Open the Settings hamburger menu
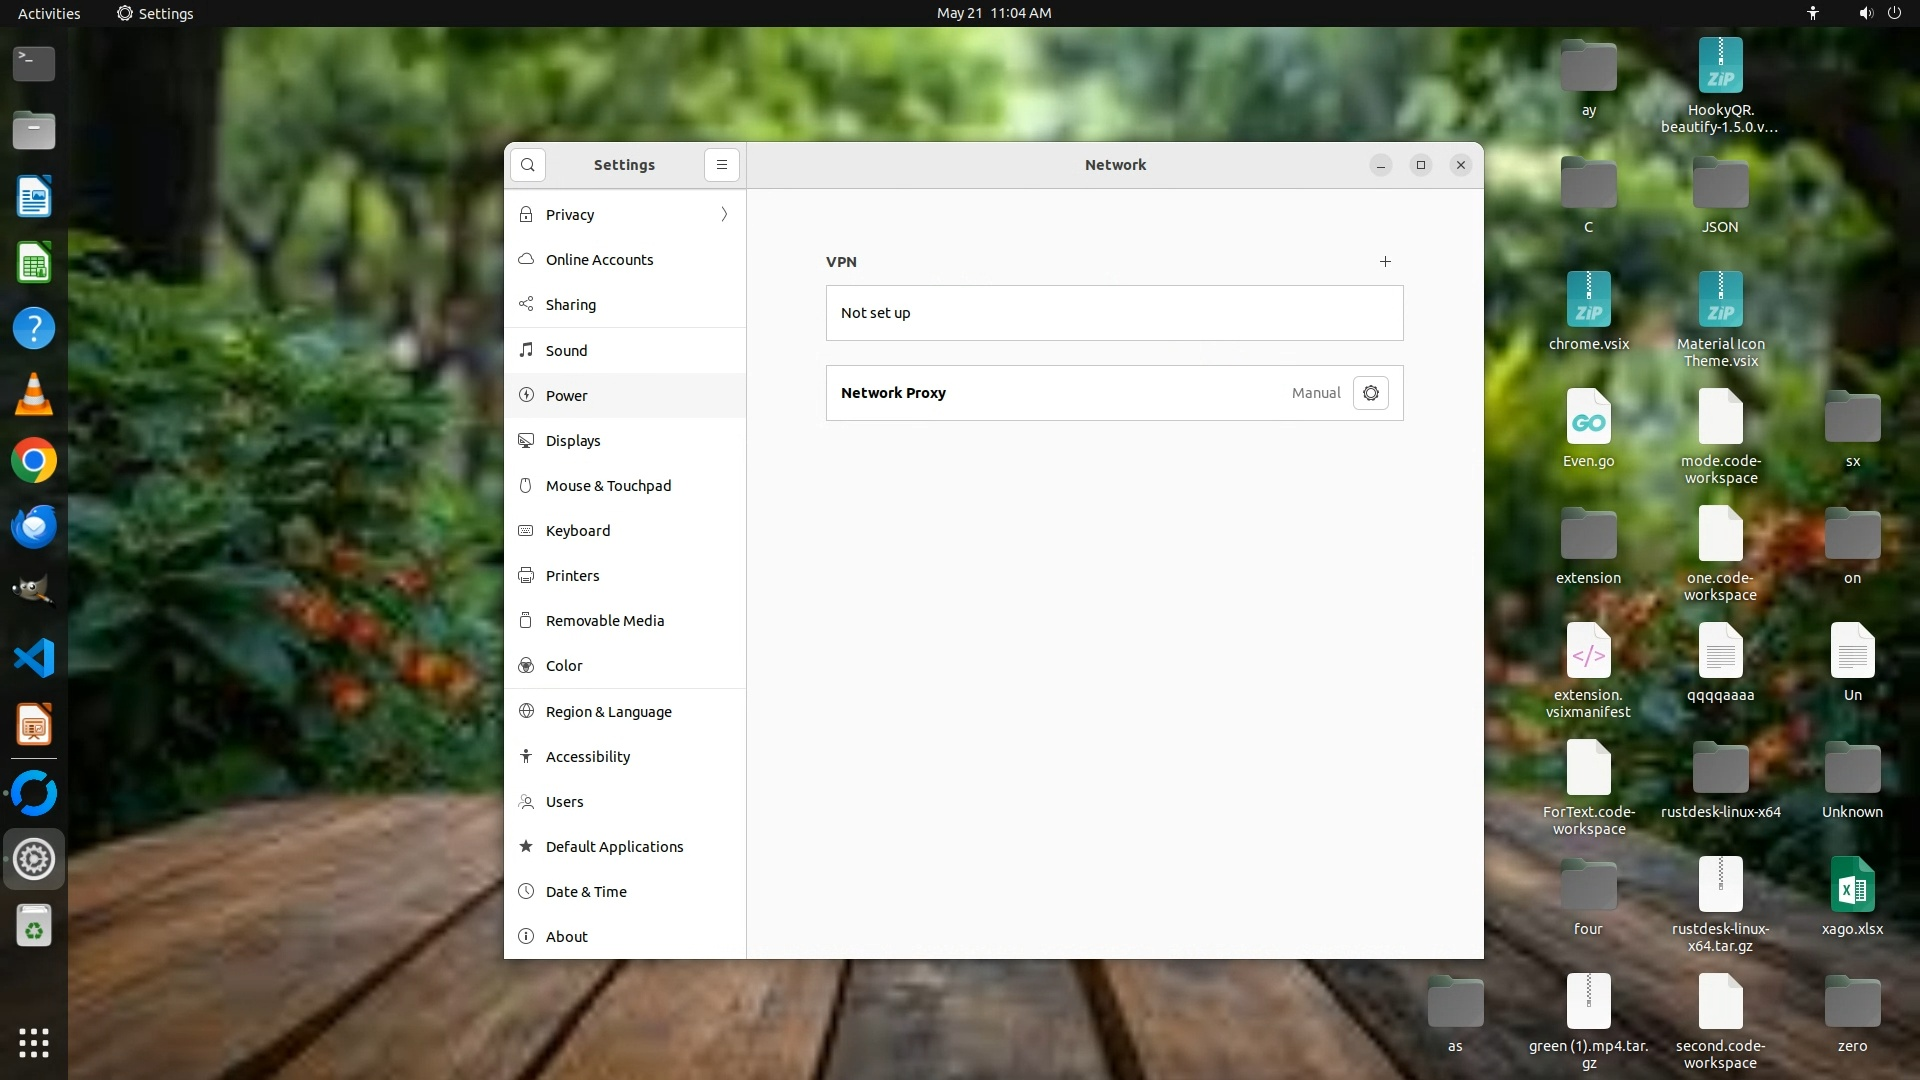The height and width of the screenshot is (1080, 1920). pos(721,165)
